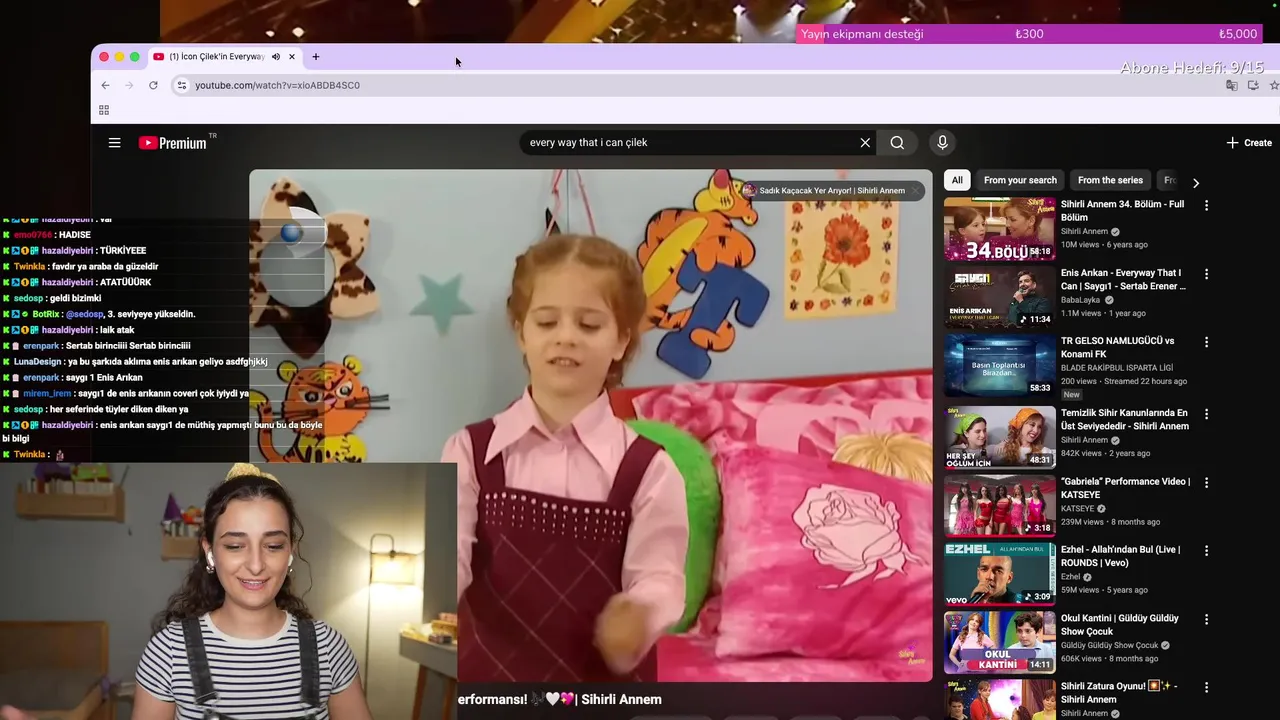This screenshot has height=720, width=1280.
Task: Open options for Sihirli Zatura Oyunu
Action: pyautogui.click(x=1206, y=688)
